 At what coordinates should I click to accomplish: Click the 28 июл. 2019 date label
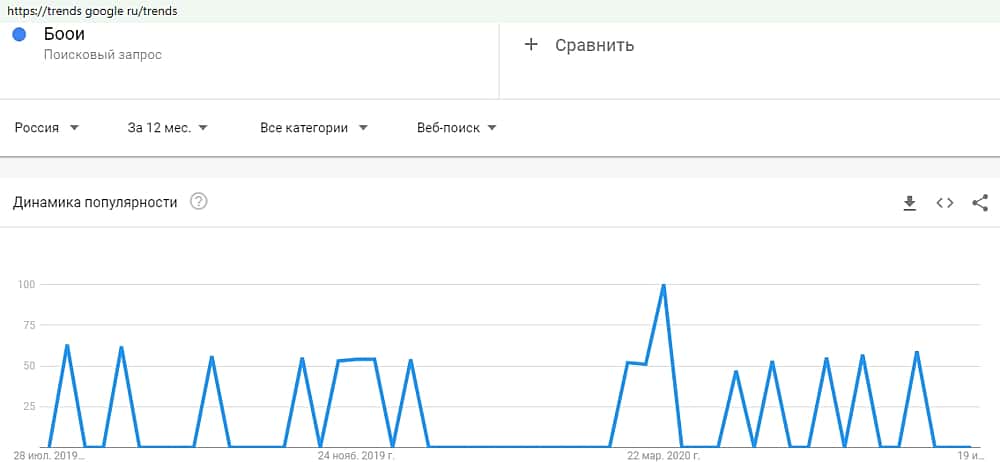(x=50, y=455)
